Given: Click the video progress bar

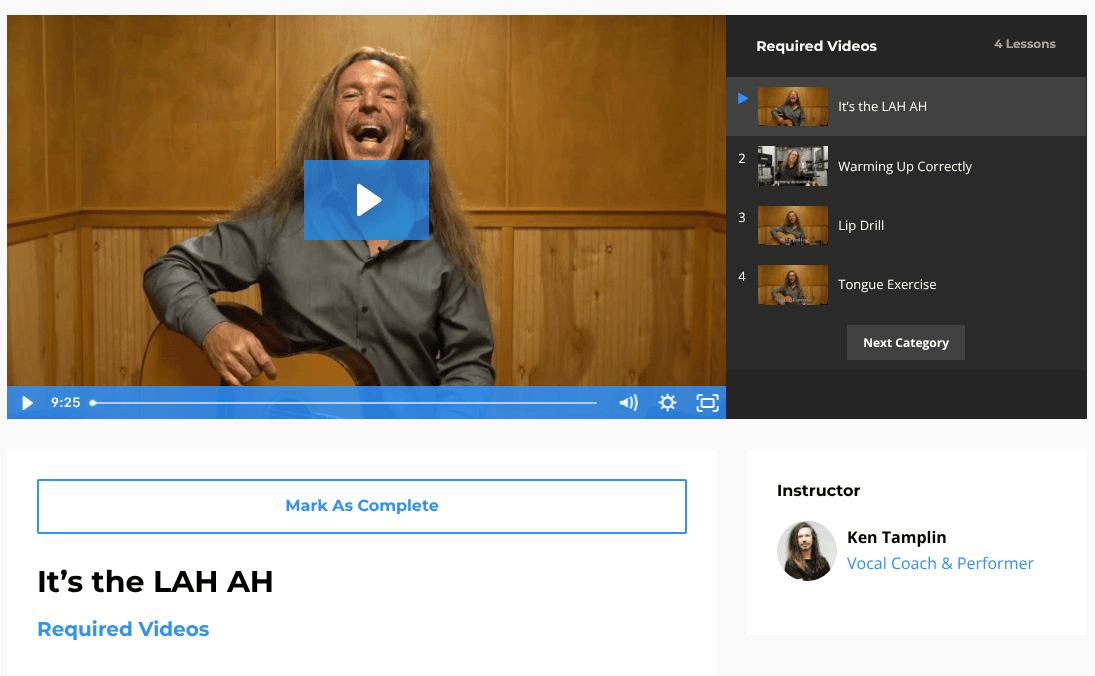Looking at the screenshot, I should [345, 403].
